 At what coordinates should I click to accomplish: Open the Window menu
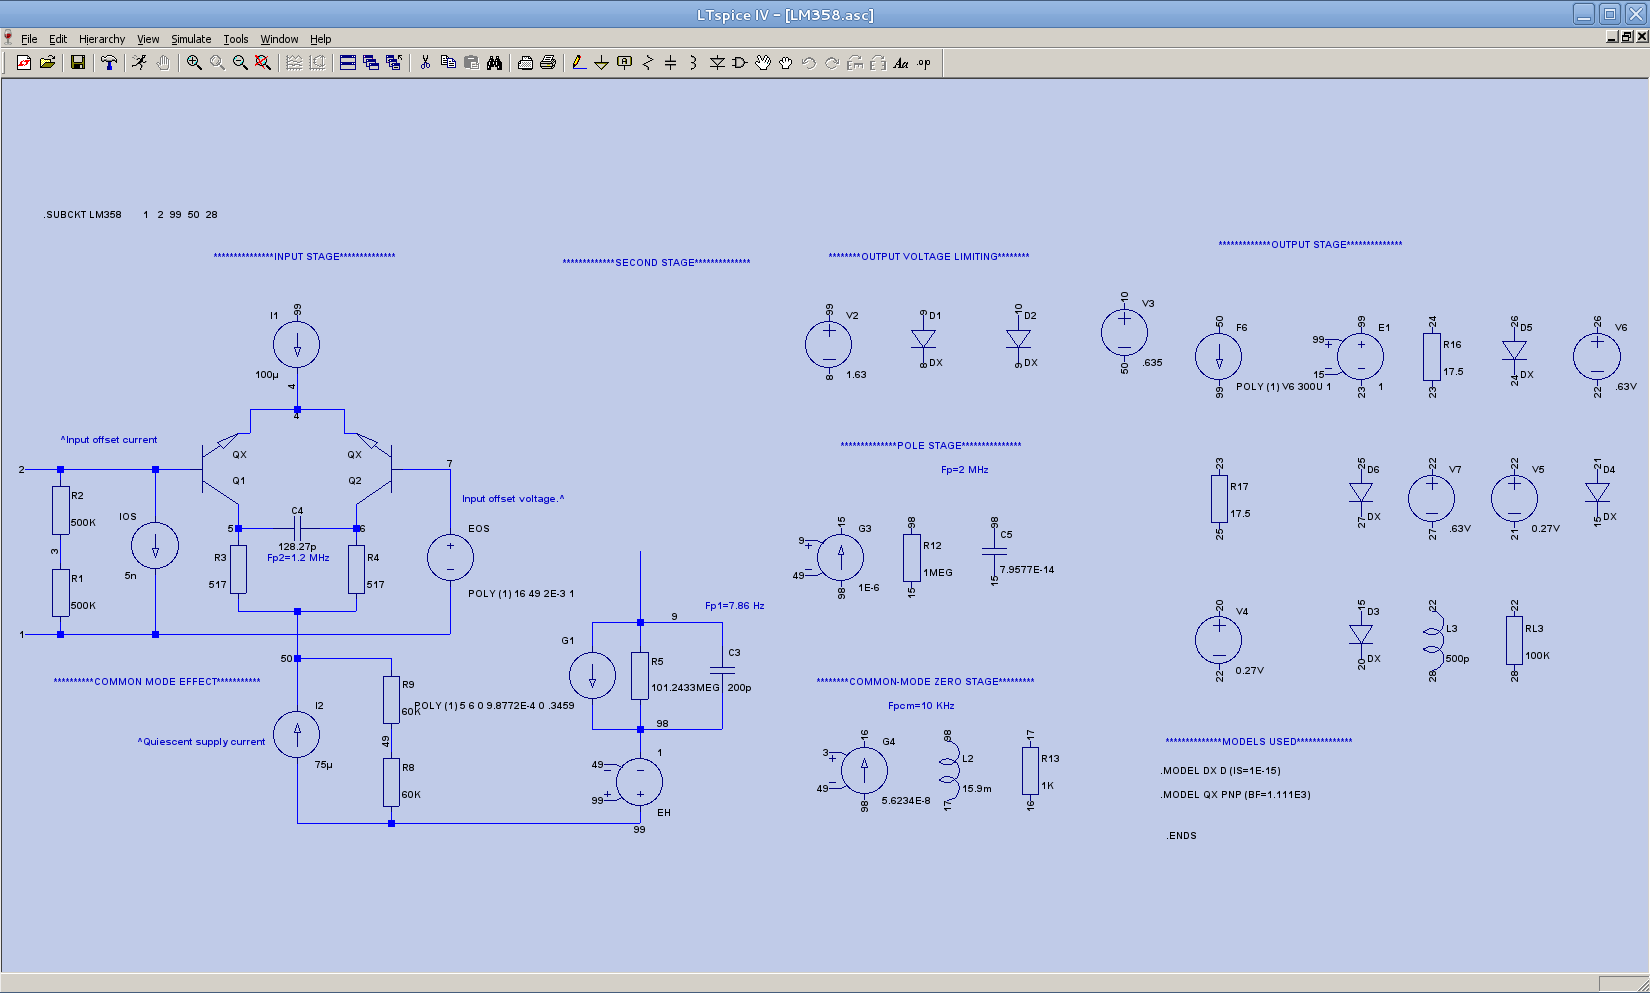pyautogui.click(x=279, y=39)
